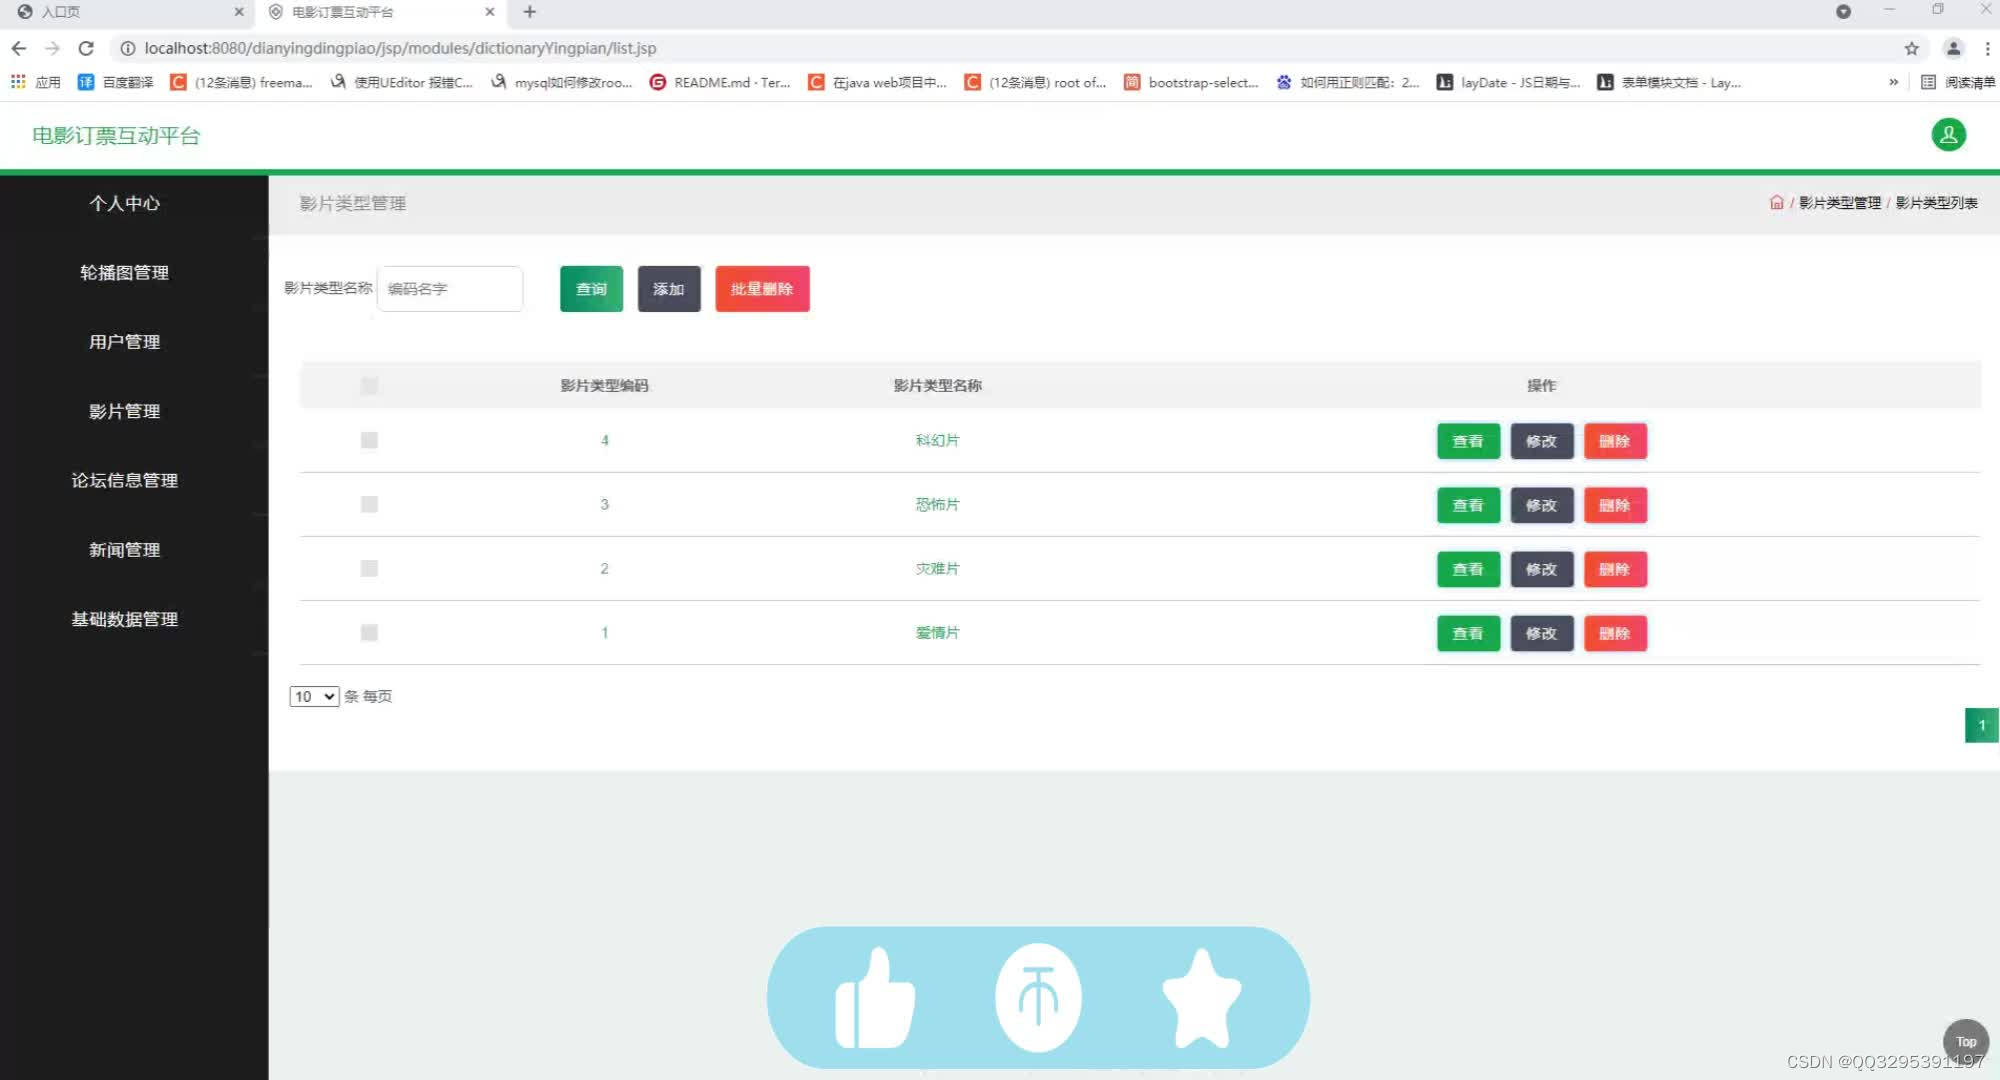Click the 爱情片 type name cell
Viewport: 2000px width, 1080px height.
937,633
